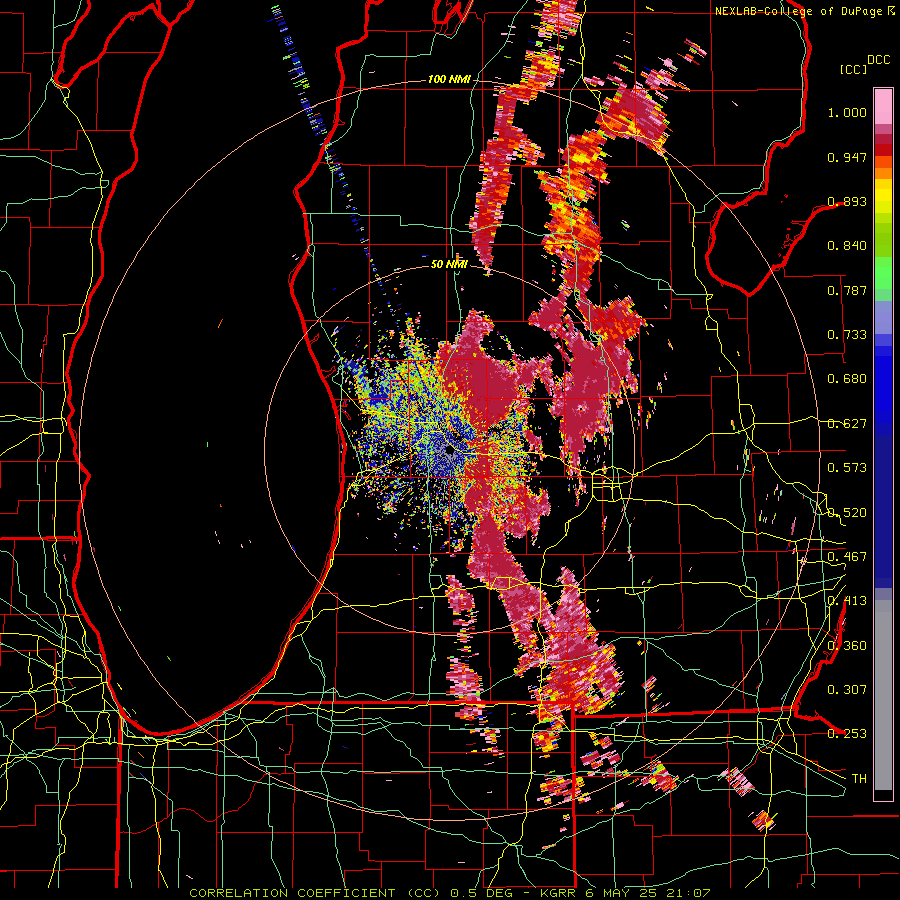The width and height of the screenshot is (900, 900).
Task: Click the 0.840 scale value
Action: tap(847, 246)
